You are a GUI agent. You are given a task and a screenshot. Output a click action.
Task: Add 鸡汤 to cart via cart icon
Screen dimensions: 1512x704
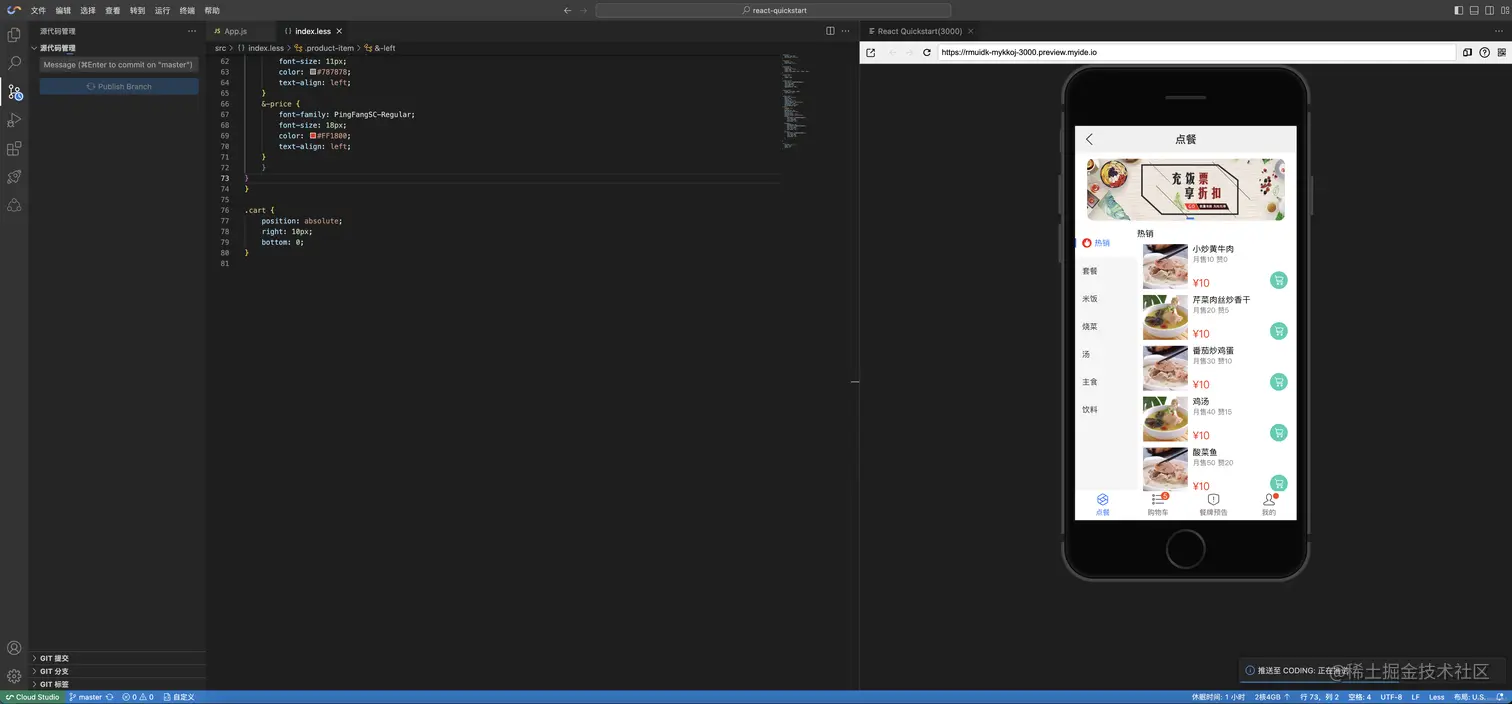click(x=1278, y=432)
